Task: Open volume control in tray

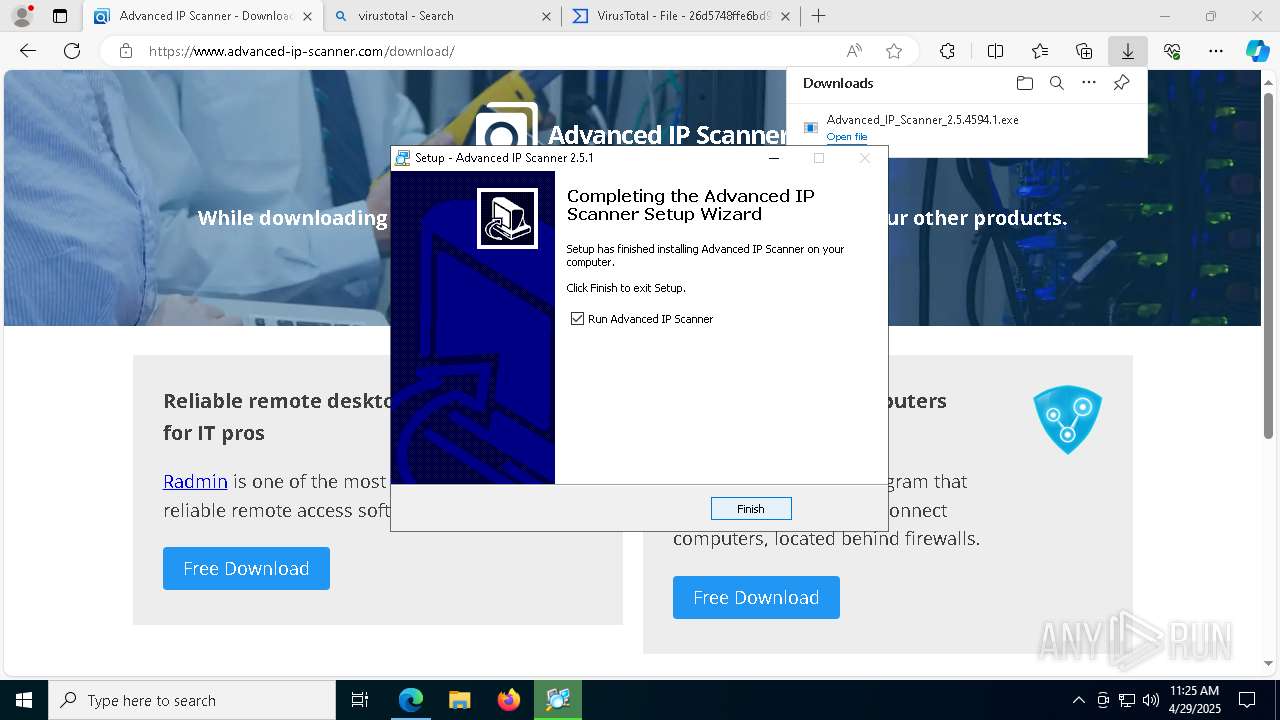Action: [x=1151, y=700]
